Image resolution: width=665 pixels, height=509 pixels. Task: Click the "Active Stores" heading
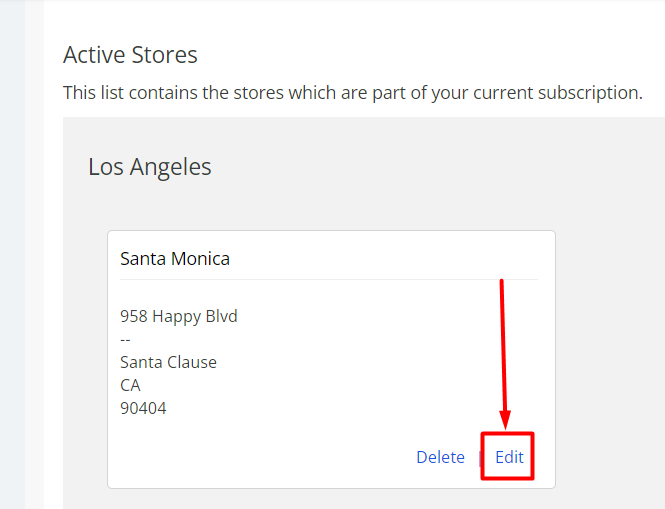(130, 54)
